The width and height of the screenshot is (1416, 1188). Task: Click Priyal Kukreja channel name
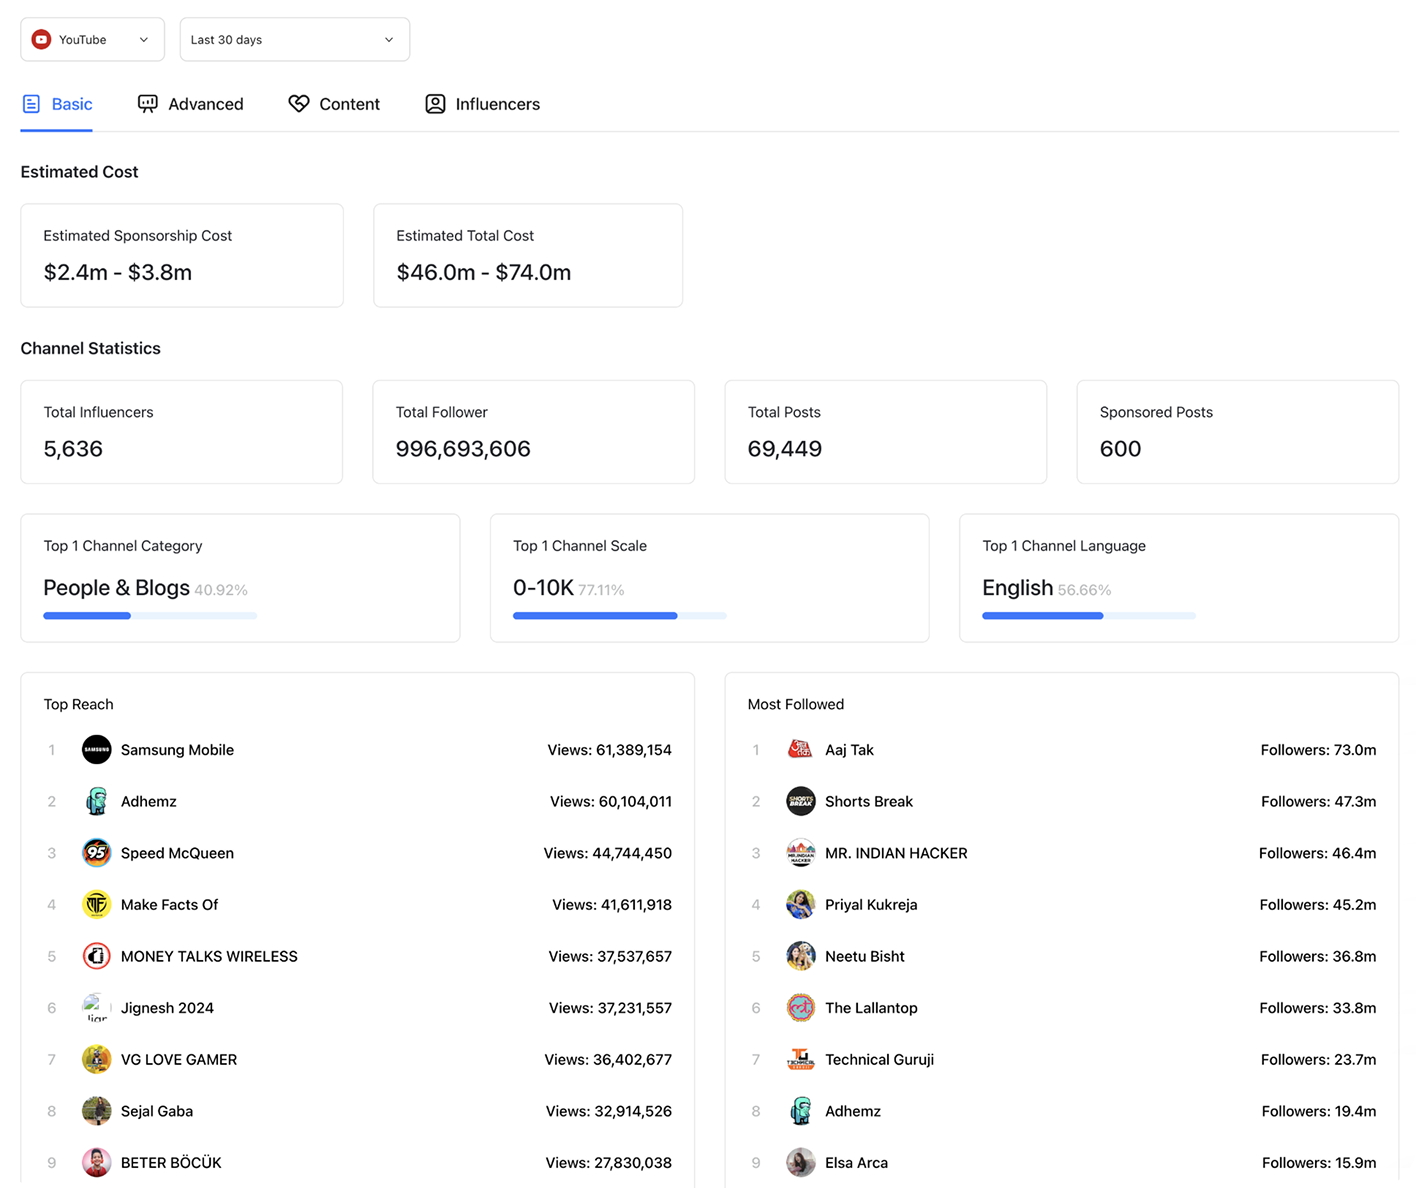871,905
